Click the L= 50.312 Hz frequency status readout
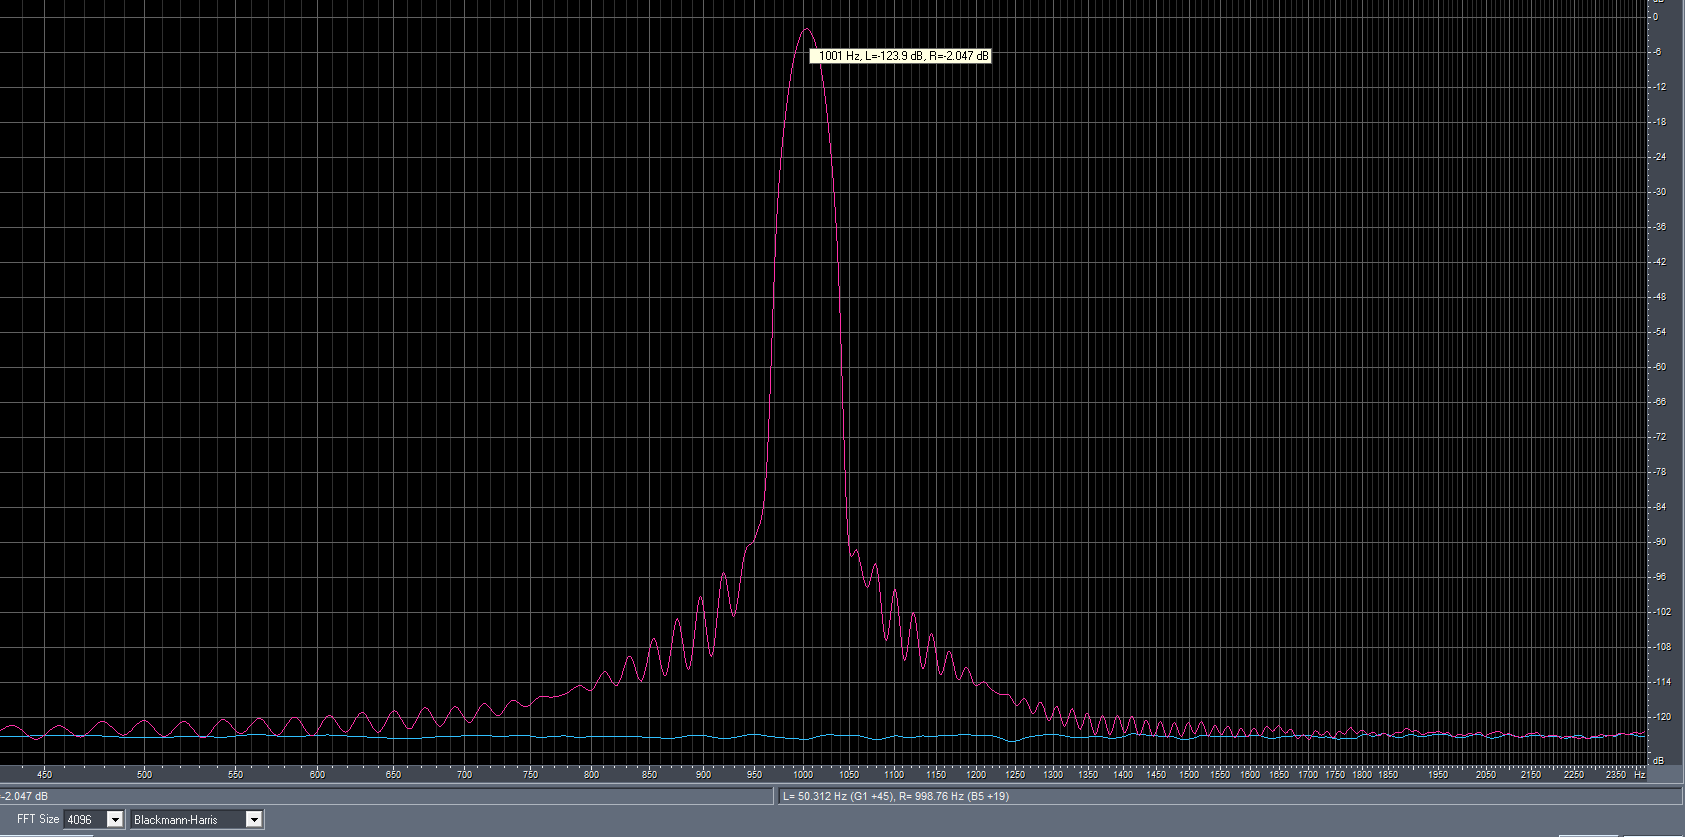Viewport: 1685px width, 837px height. (896, 796)
